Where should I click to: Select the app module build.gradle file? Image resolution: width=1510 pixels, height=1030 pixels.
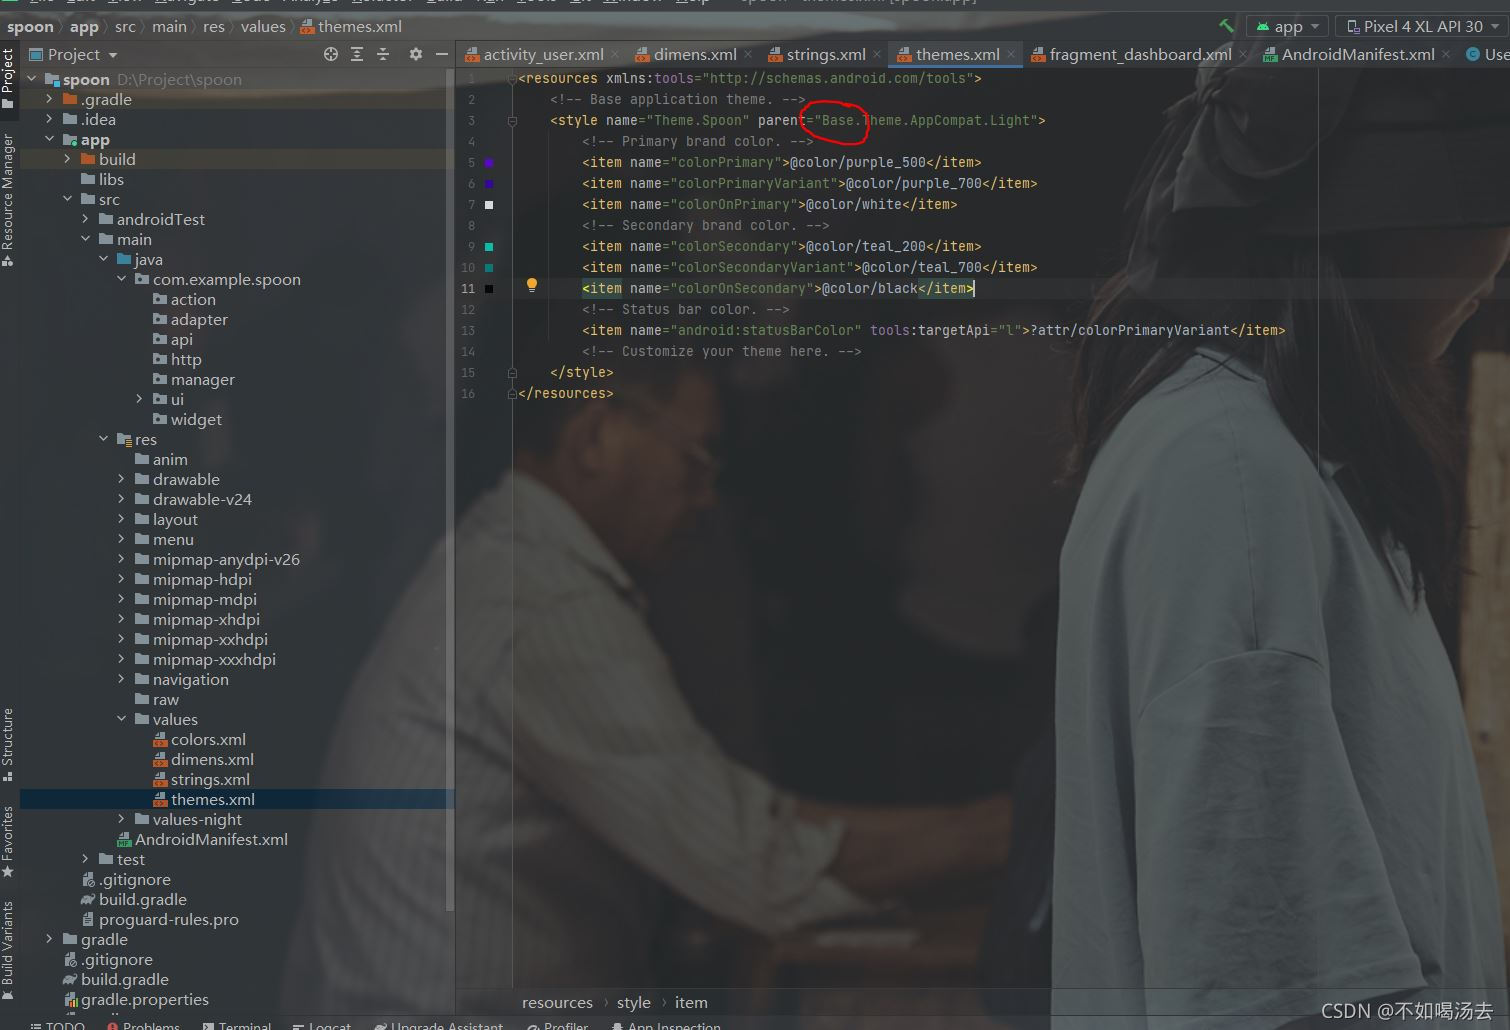coord(134,899)
